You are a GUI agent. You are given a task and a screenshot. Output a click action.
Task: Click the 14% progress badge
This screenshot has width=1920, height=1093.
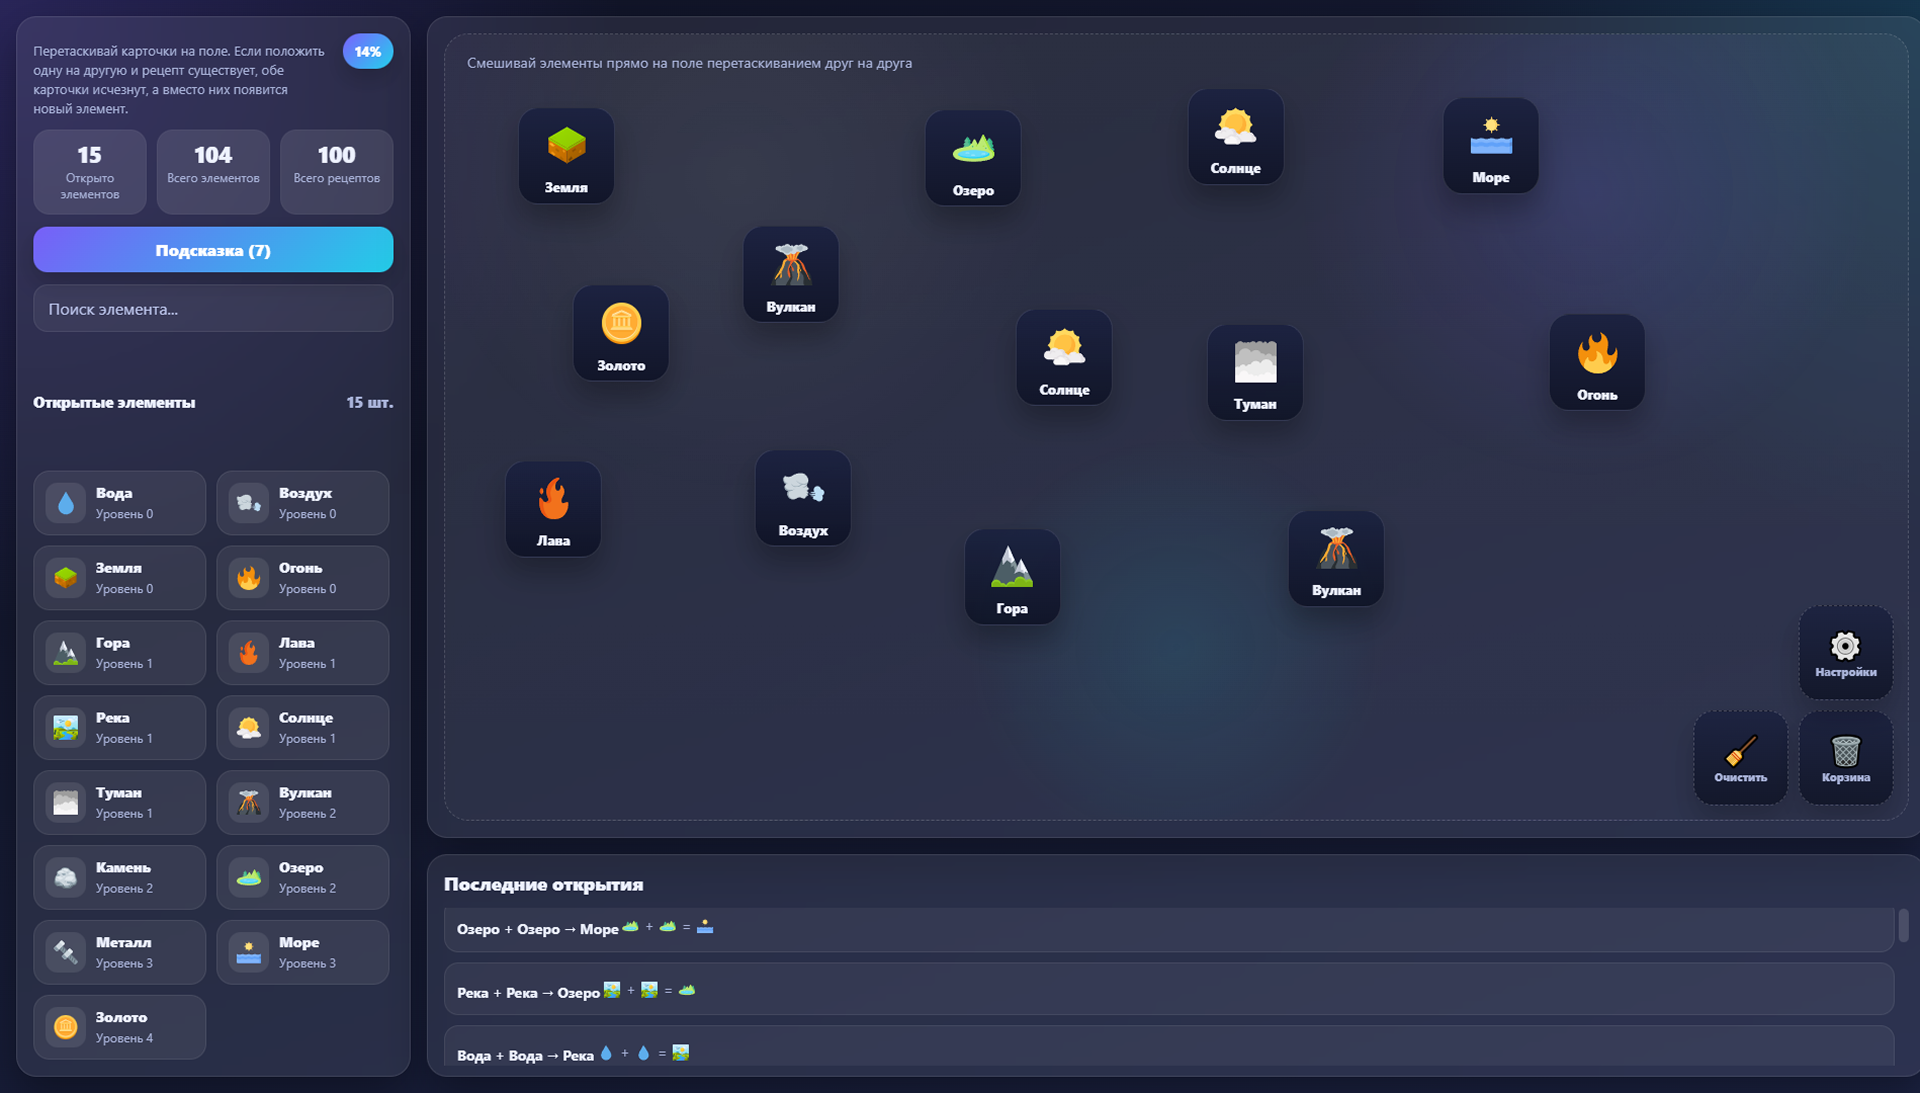[x=367, y=51]
